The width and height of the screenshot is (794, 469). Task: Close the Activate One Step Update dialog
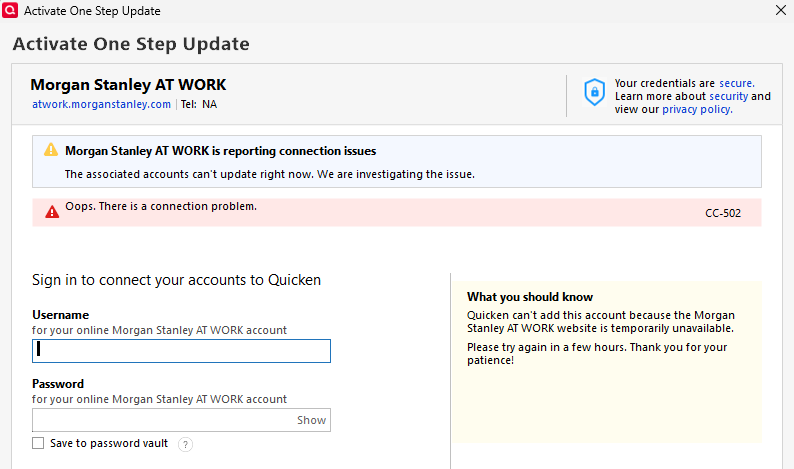click(781, 10)
